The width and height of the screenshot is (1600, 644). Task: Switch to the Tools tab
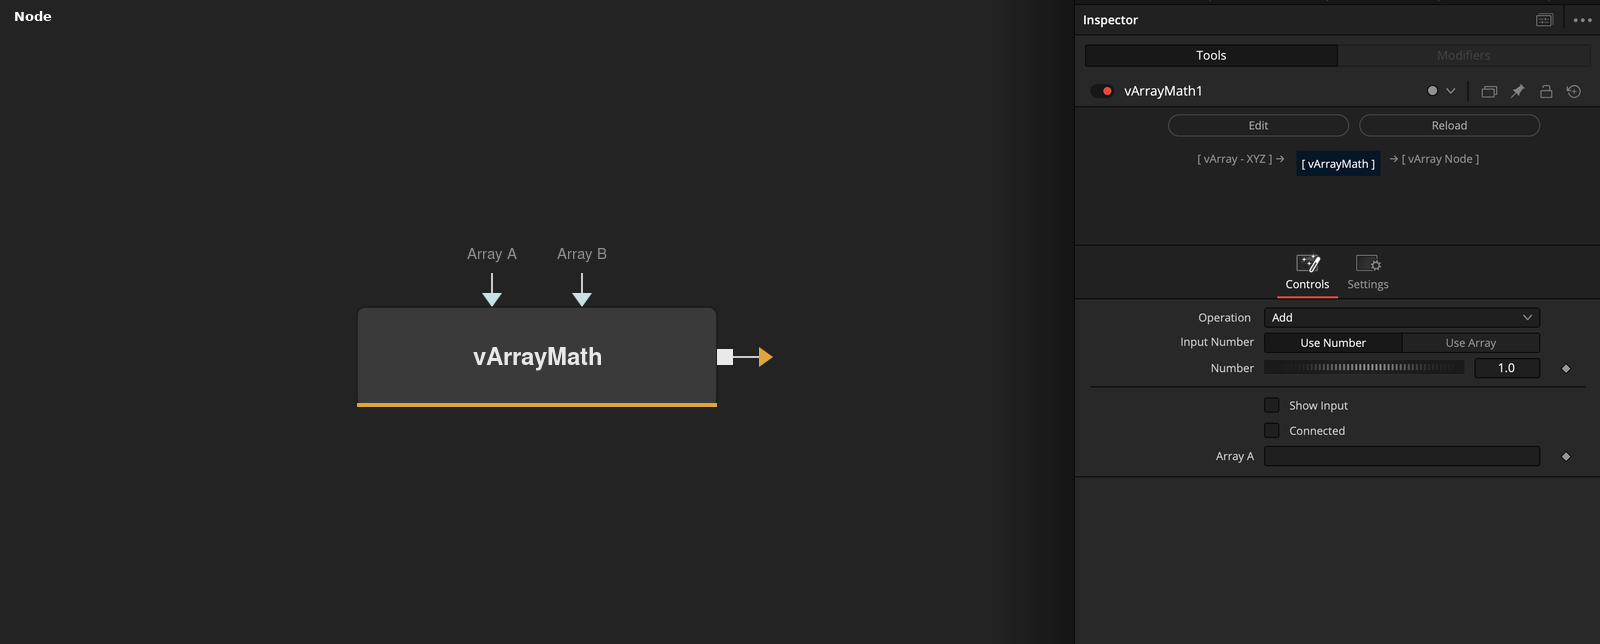(x=1211, y=55)
